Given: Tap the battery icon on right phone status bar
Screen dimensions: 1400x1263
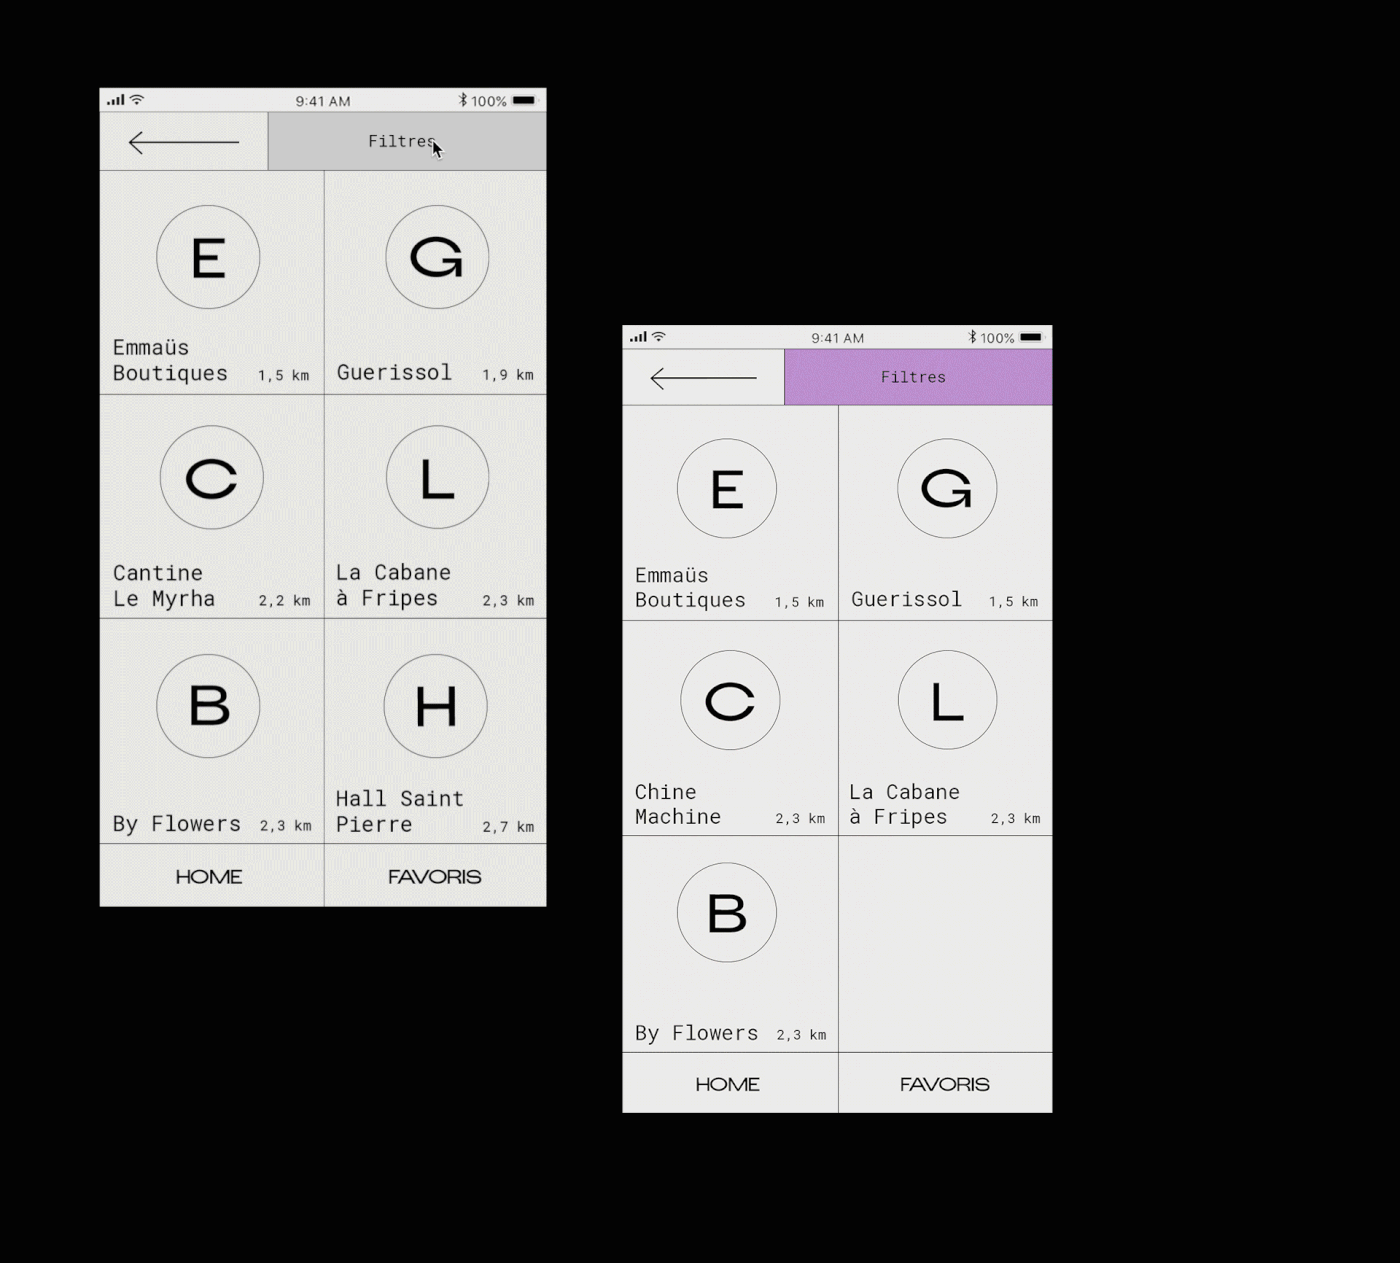Looking at the screenshot, I should (x=1032, y=337).
